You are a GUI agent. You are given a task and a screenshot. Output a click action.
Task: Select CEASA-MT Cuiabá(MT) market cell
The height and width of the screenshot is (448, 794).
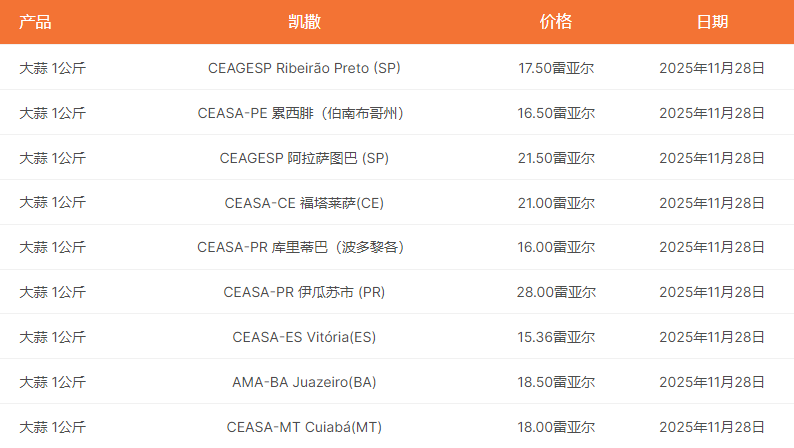coord(304,427)
